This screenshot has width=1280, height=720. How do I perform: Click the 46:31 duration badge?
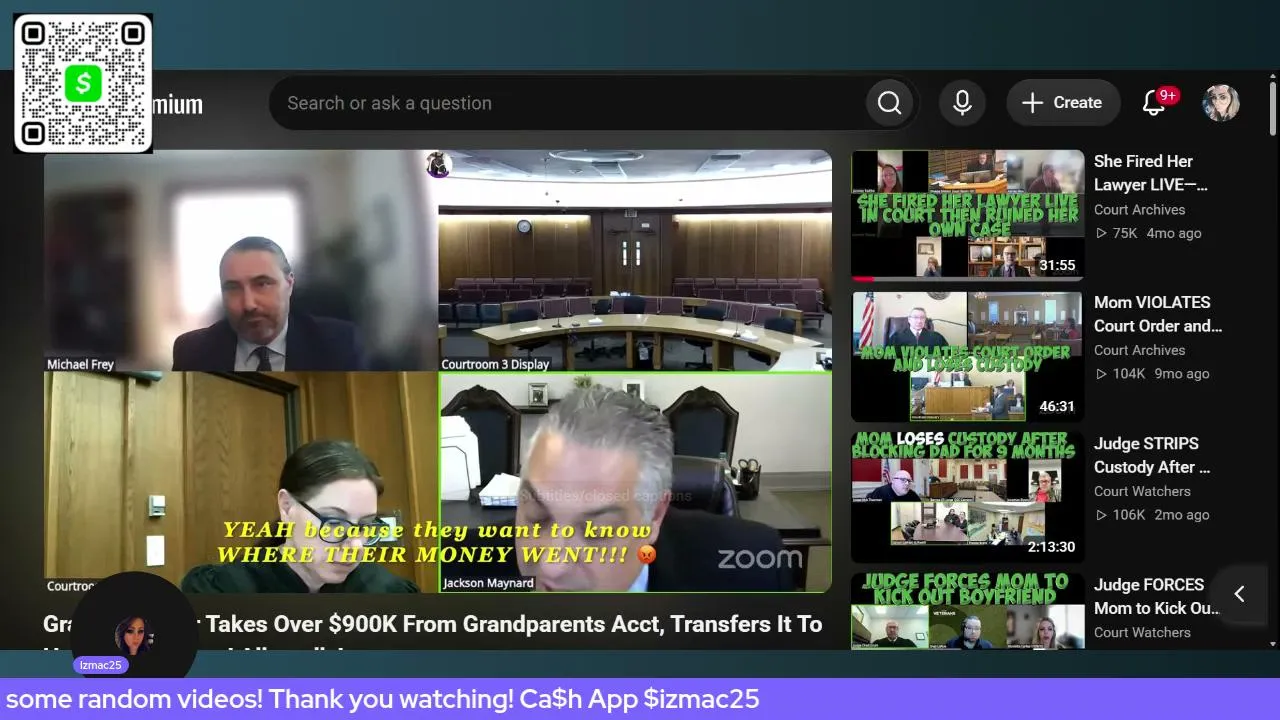coord(1057,406)
